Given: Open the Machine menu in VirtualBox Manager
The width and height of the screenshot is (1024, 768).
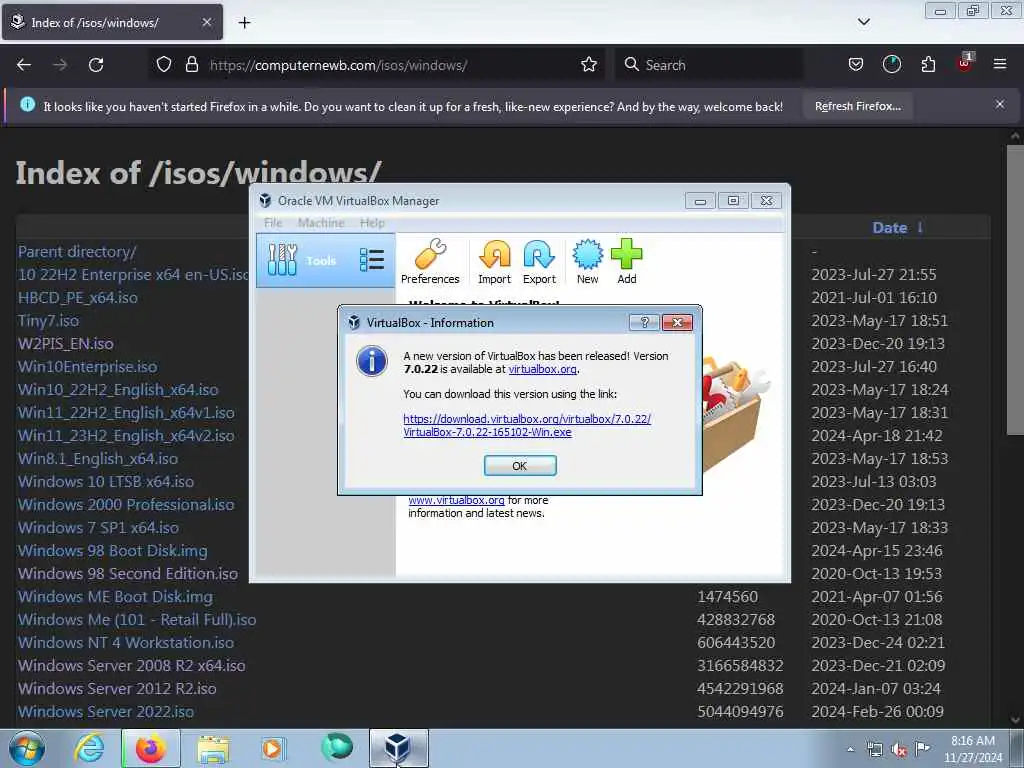Looking at the screenshot, I should [321, 223].
